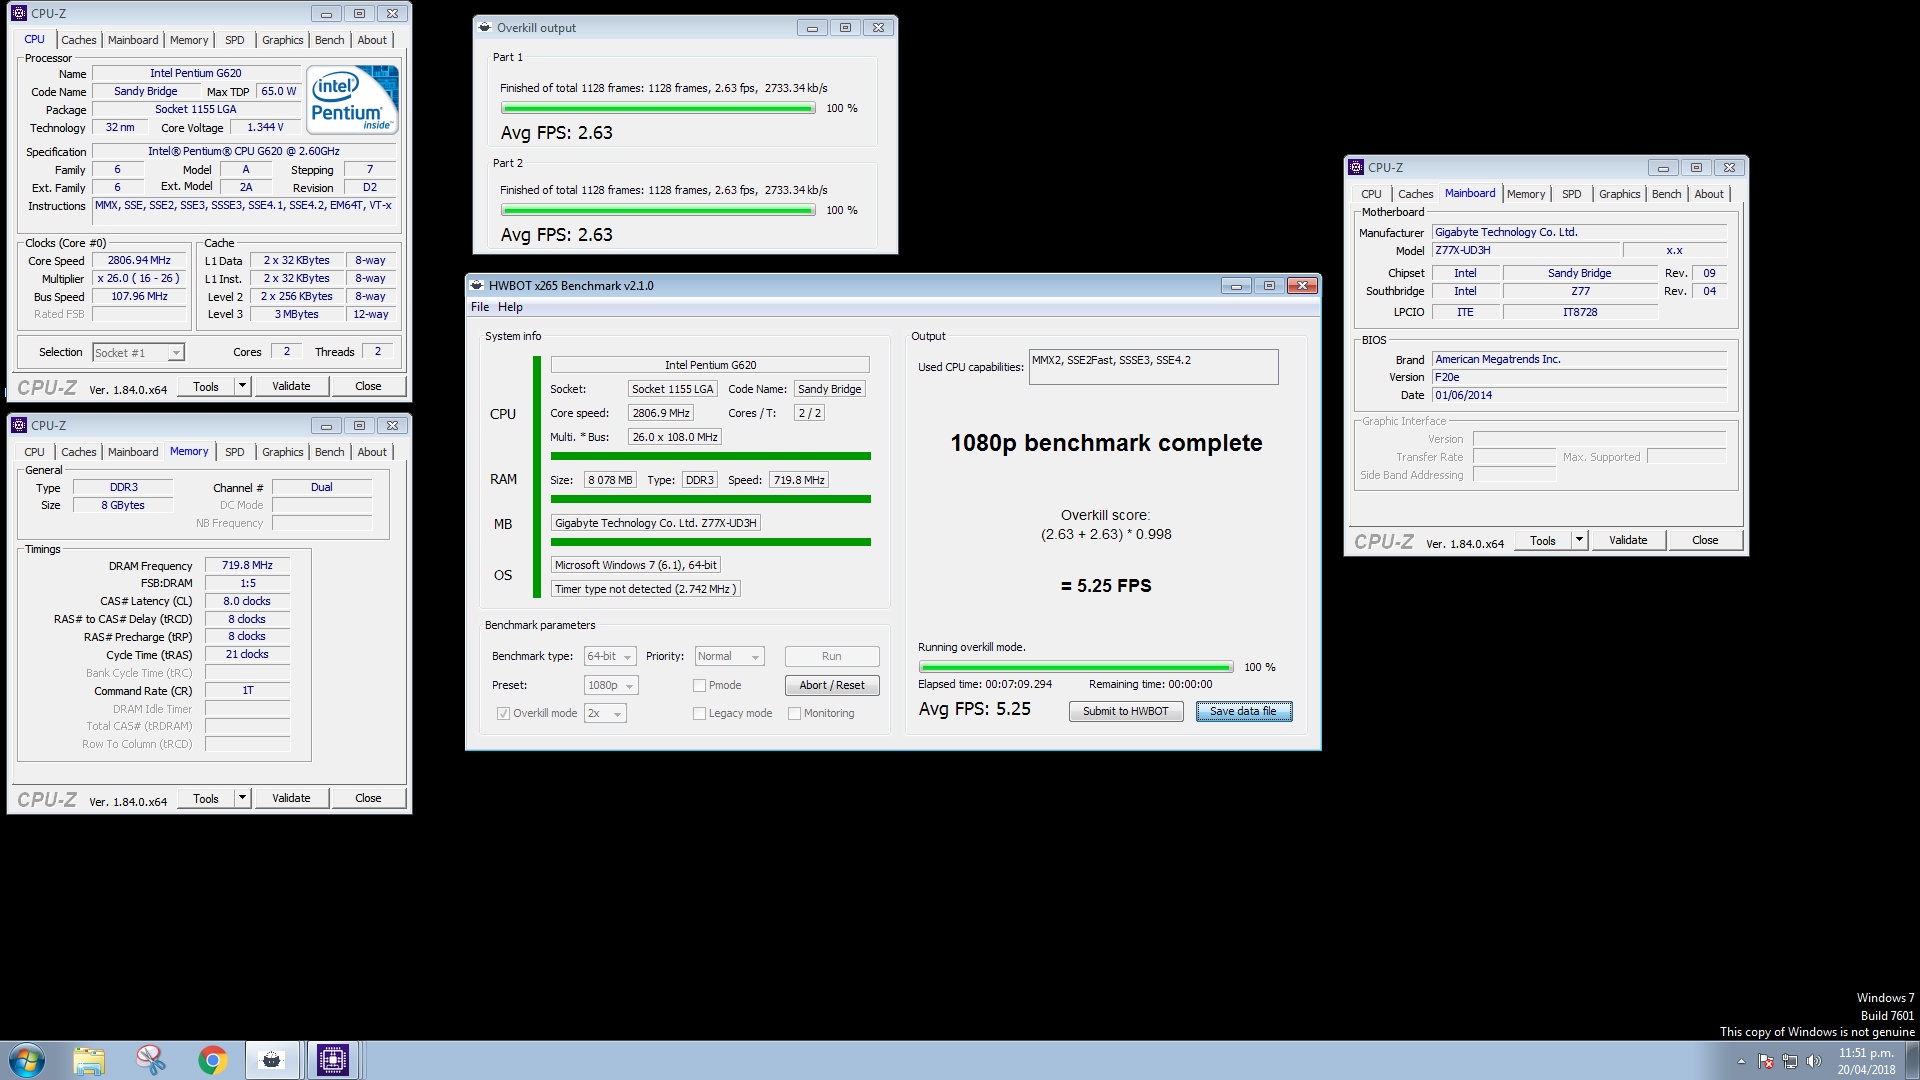Click Show desktop strip at taskbar end
The image size is (1920, 1080).
[x=1912, y=1060]
